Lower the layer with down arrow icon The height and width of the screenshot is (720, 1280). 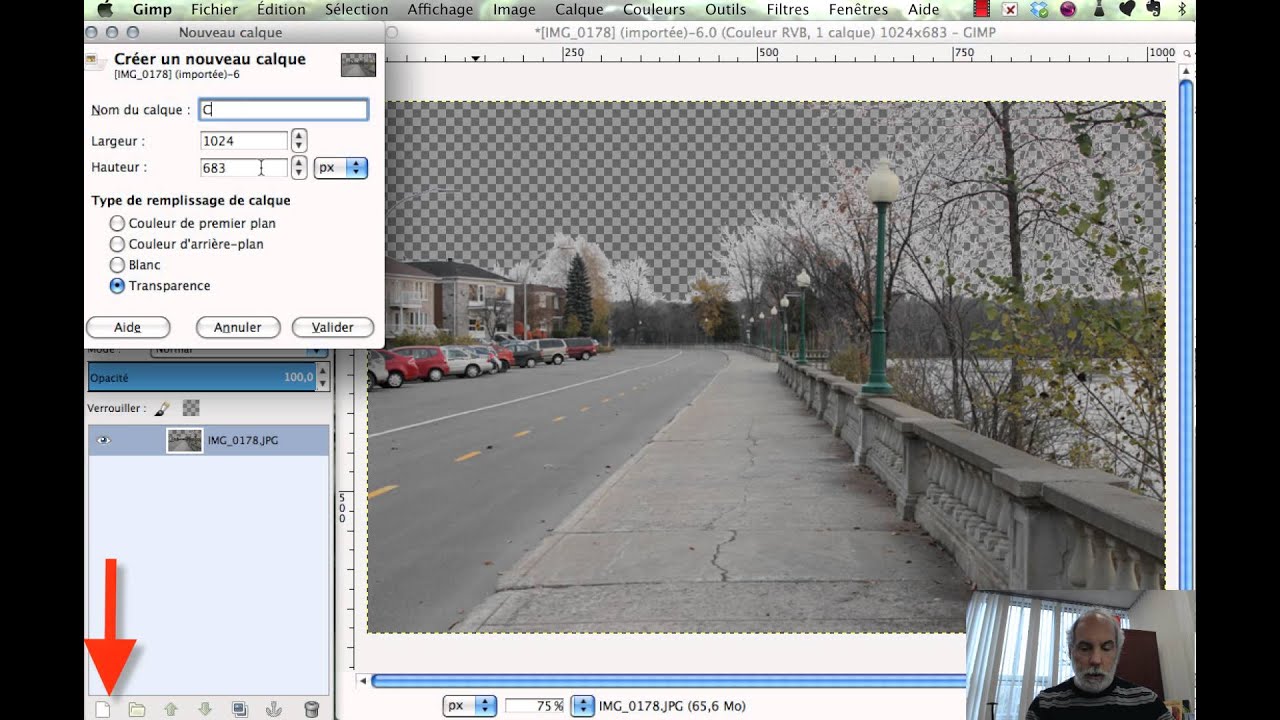[205, 709]
